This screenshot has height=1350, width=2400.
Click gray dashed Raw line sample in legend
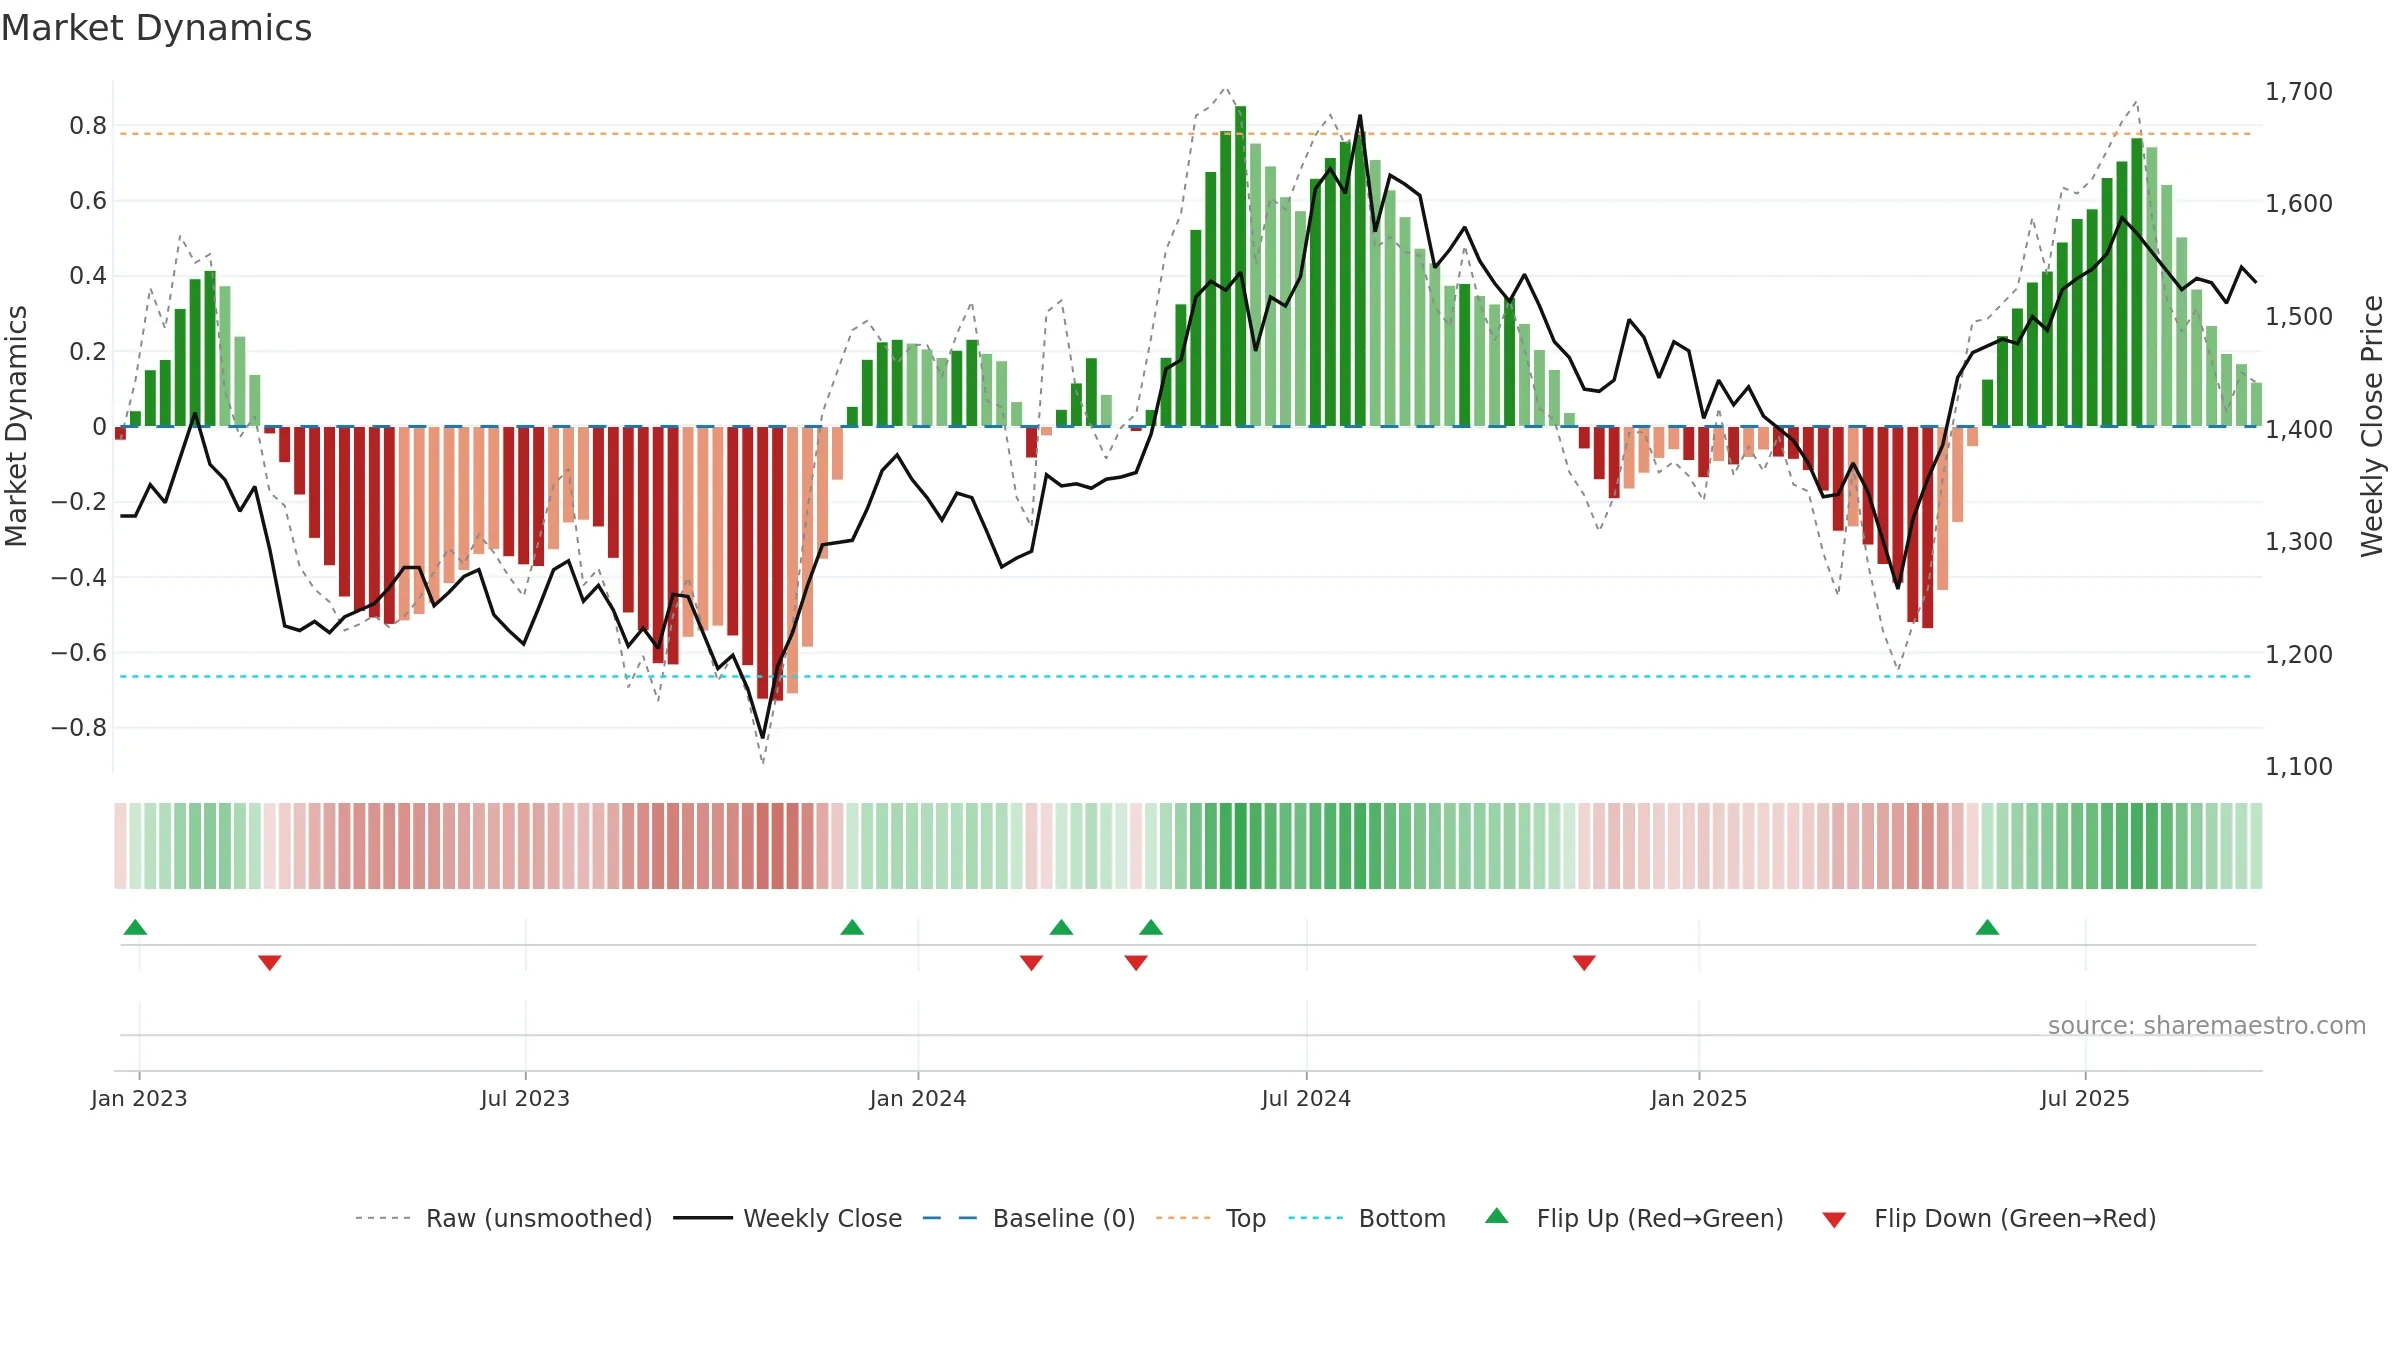pos(383,1218)
